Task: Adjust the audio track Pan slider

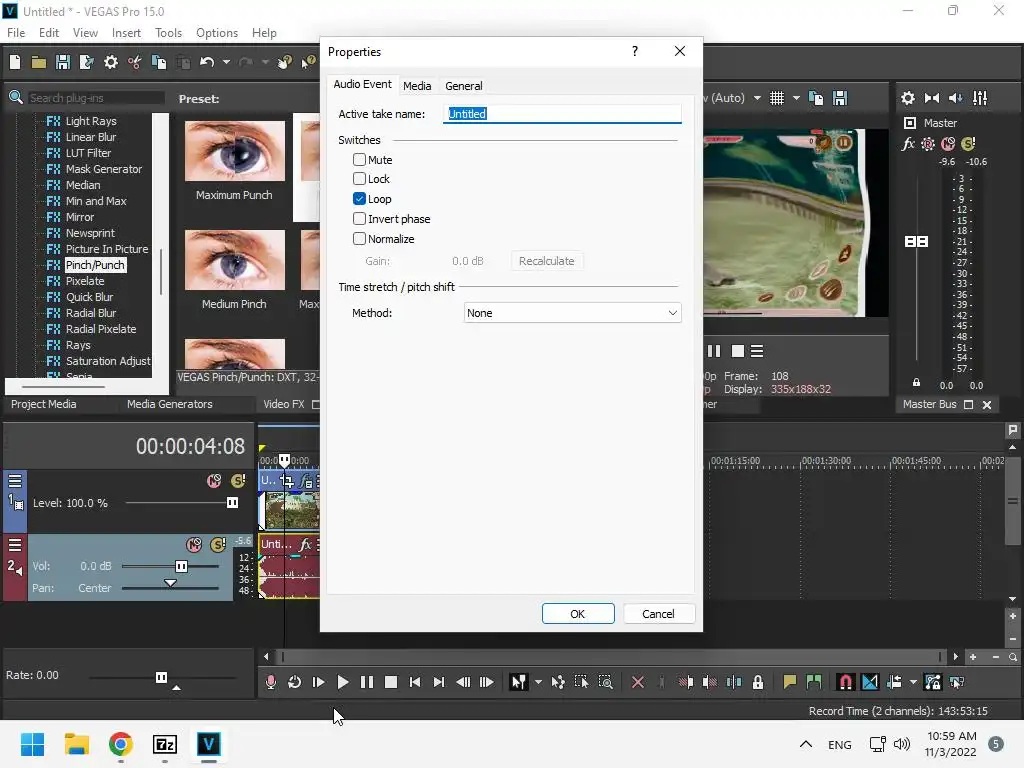Action: (170, 583)
